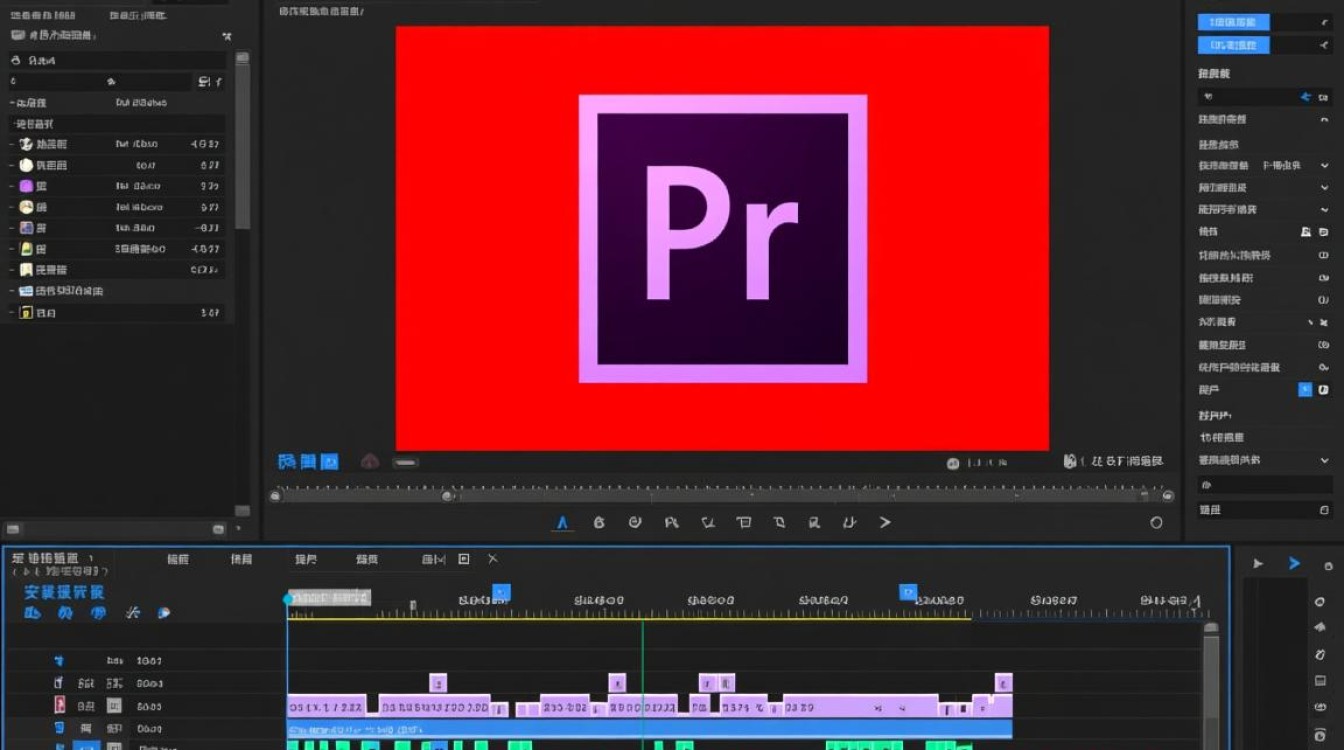Click the white icon beside small blue square
Screen dimensions: 1344x750
1324,389
